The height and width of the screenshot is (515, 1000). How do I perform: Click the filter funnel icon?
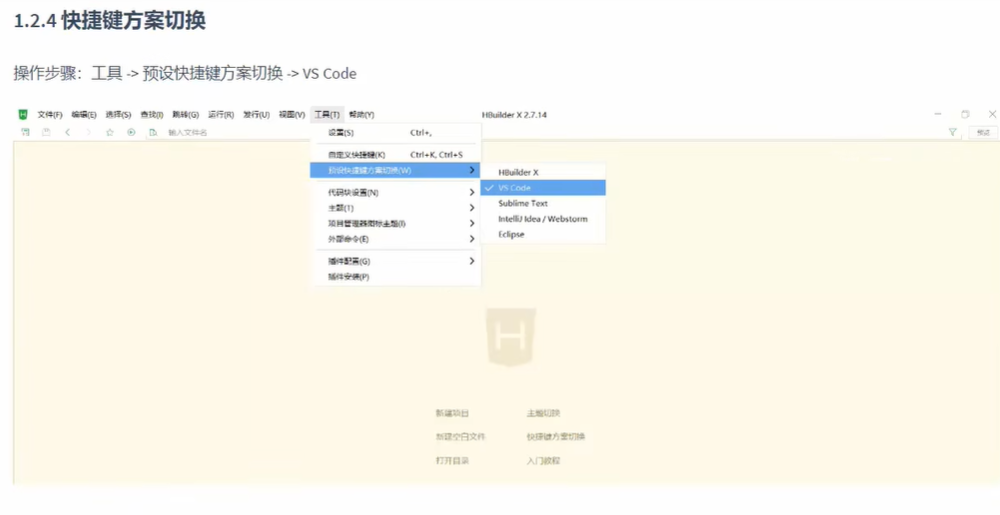coord(953,133)
